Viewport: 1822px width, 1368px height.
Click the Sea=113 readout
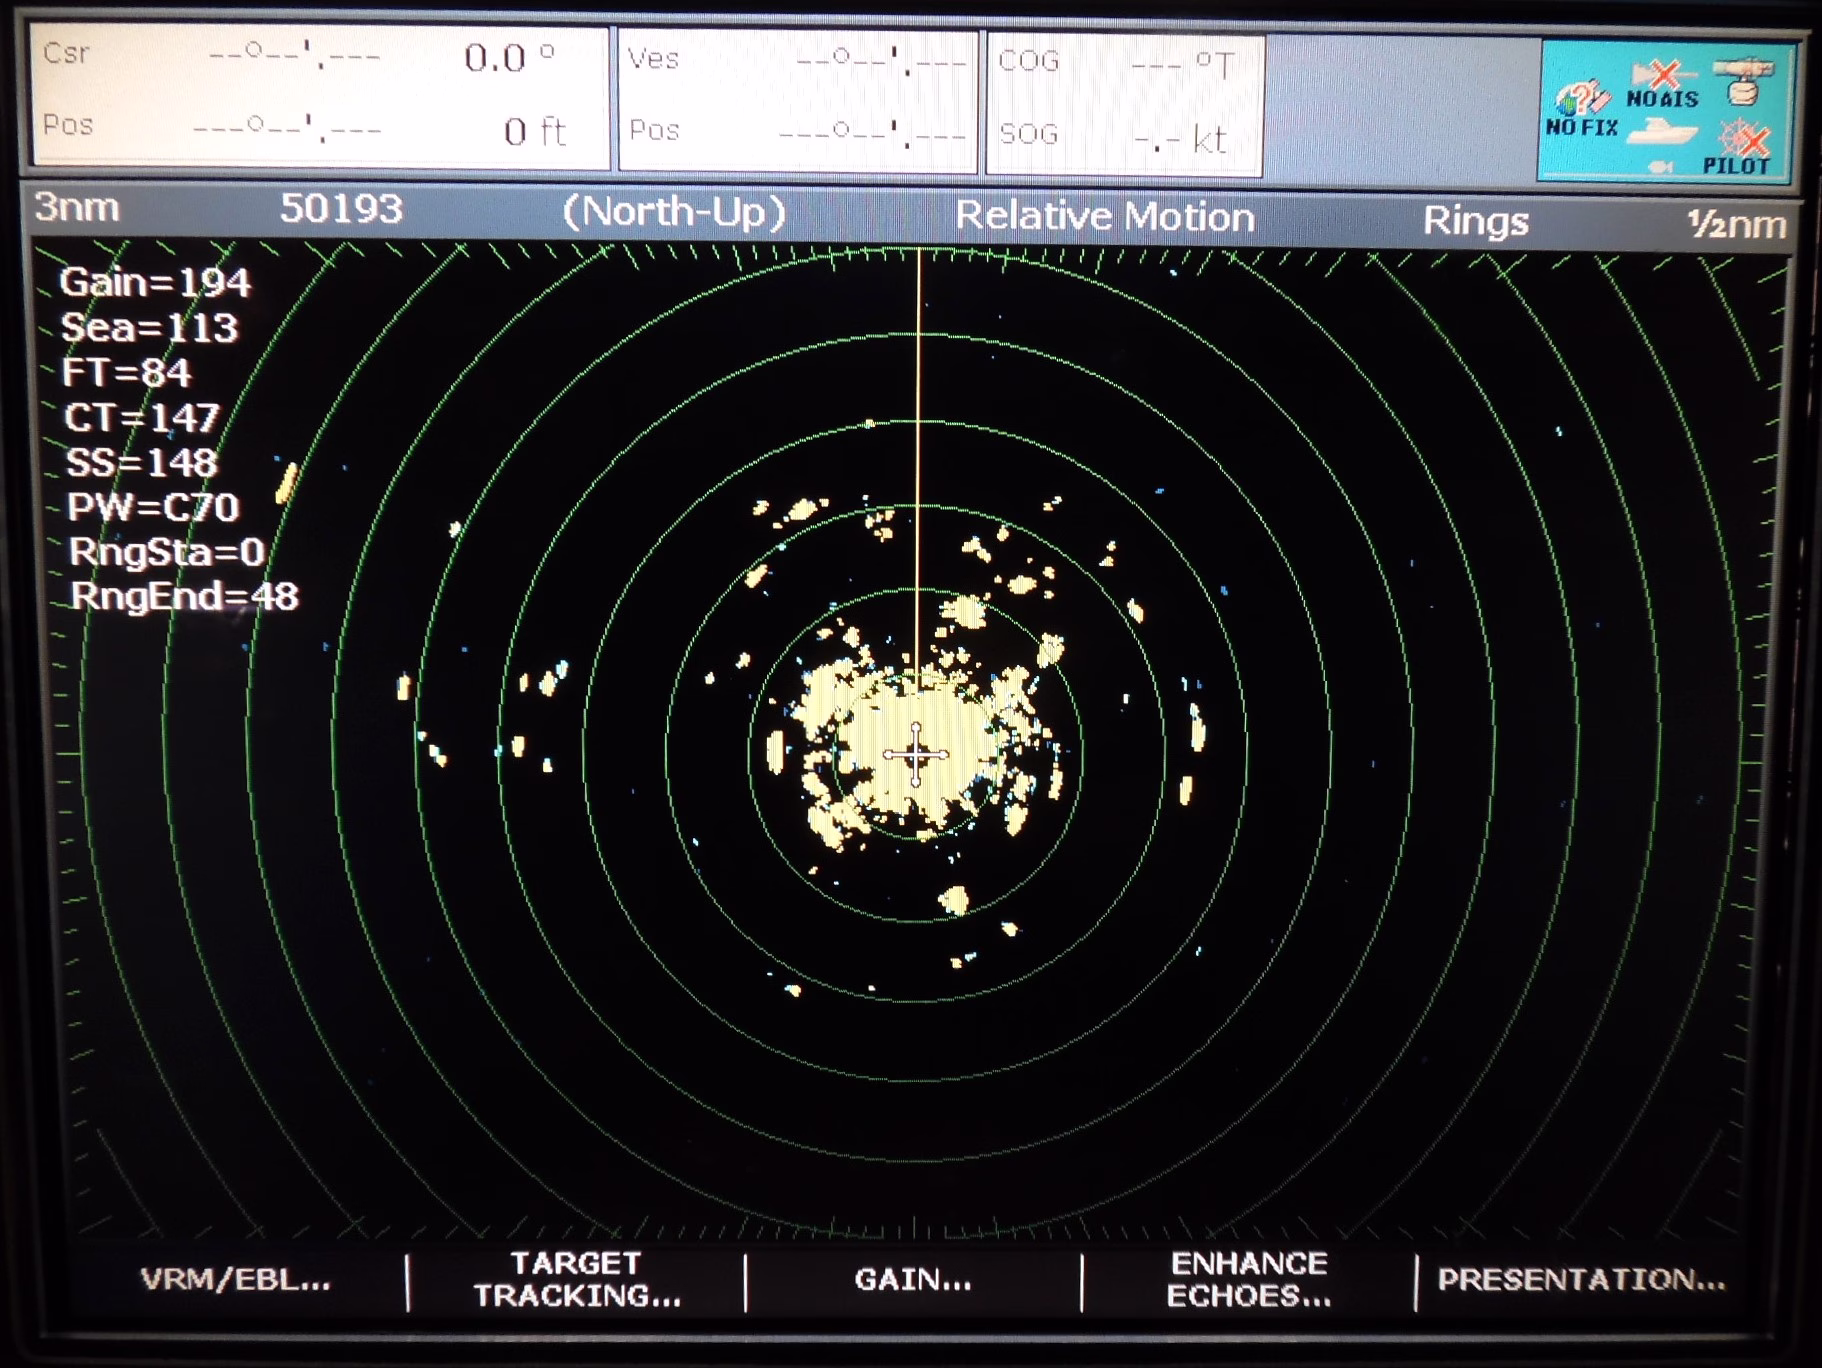pos(149,328)
